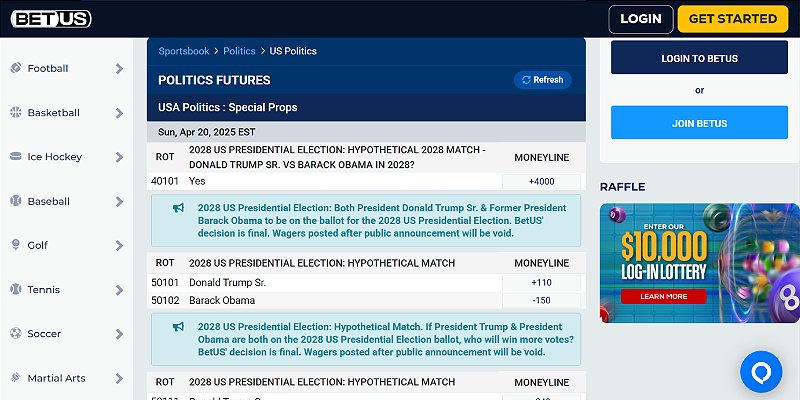This screenshot has width=800, height=400.
Task: Expand the Tennis category chevron
Action: pos(119,290)
